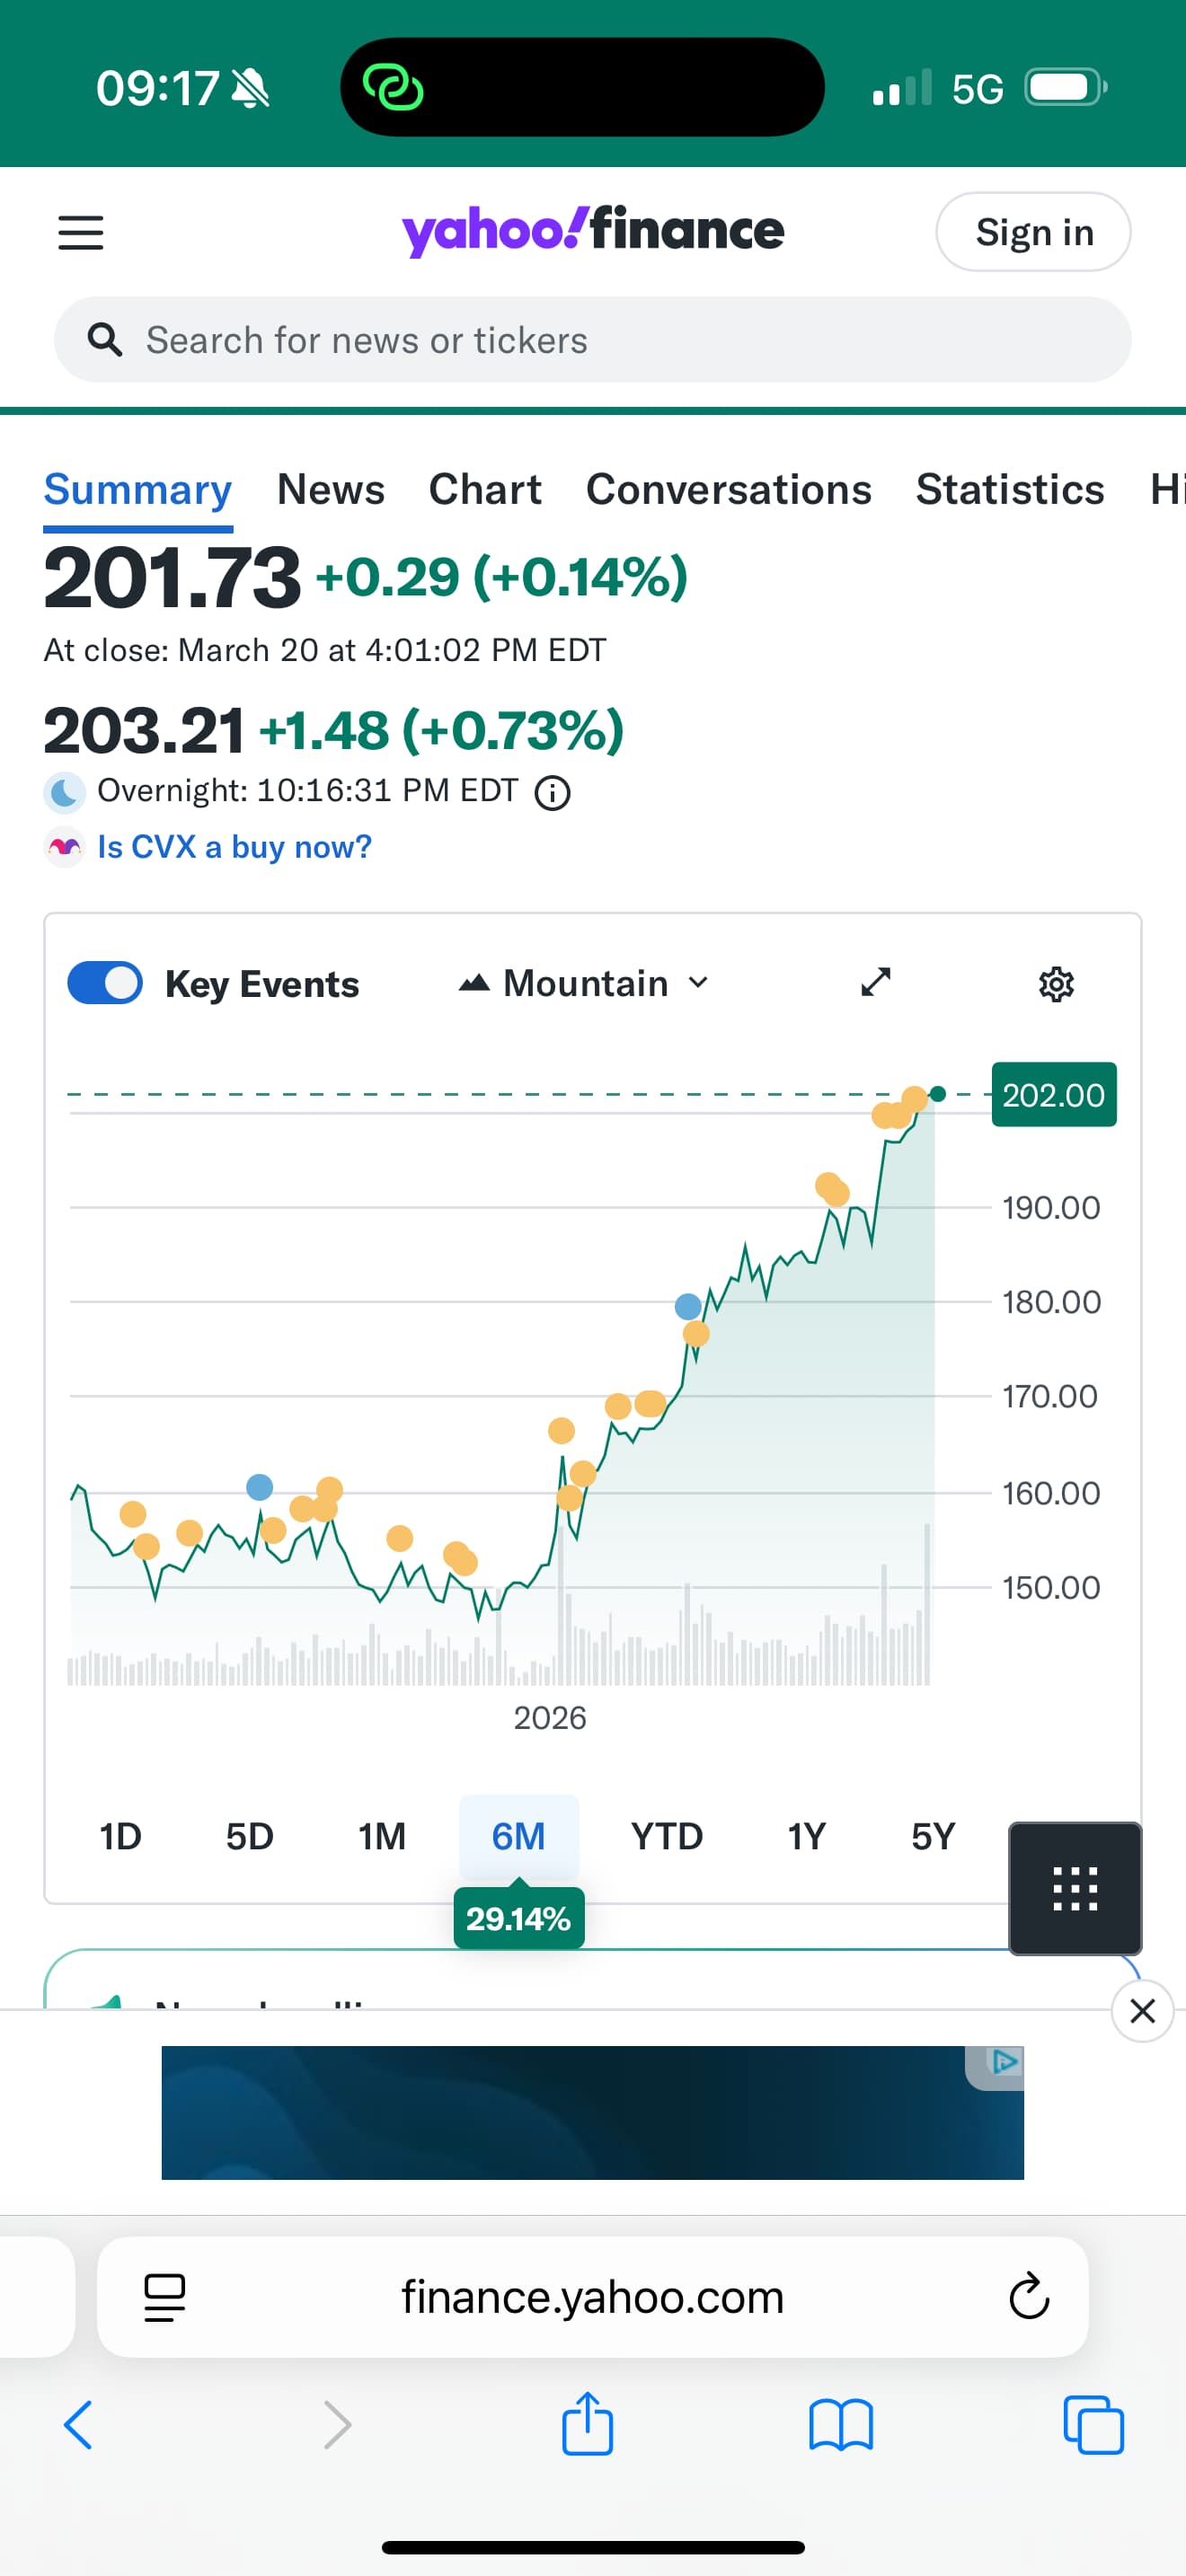Tap the overnight price info icon
Screen dimensions: 1186x2576
coord(553,793)
